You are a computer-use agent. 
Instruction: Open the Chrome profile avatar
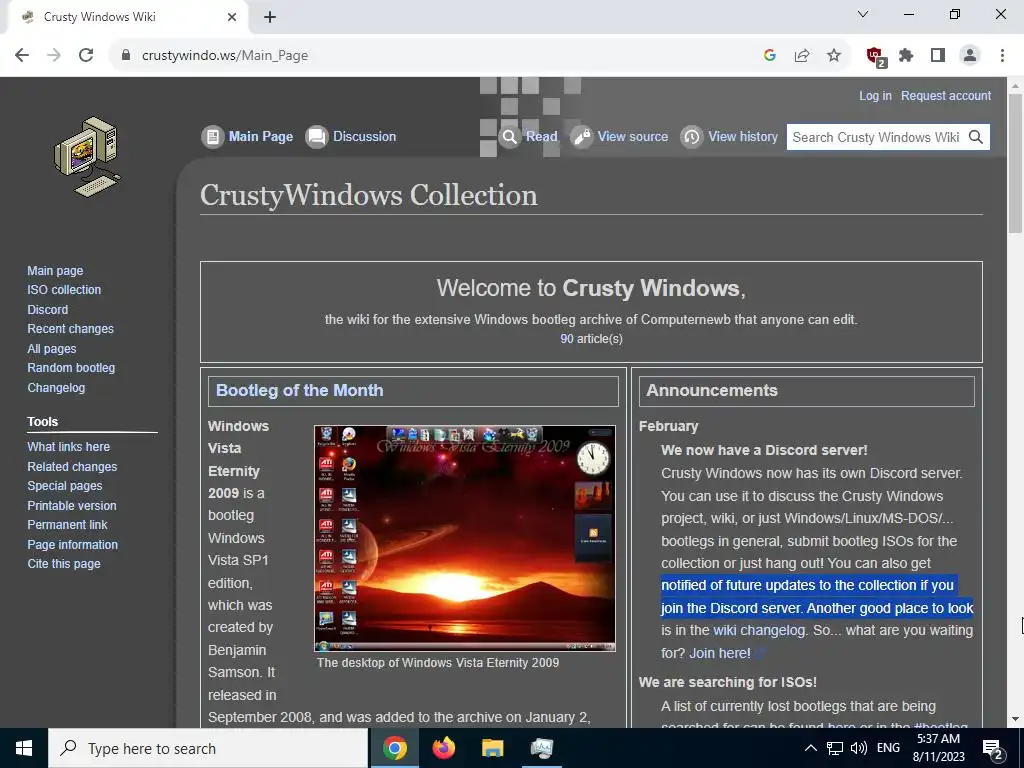point(970,56)
